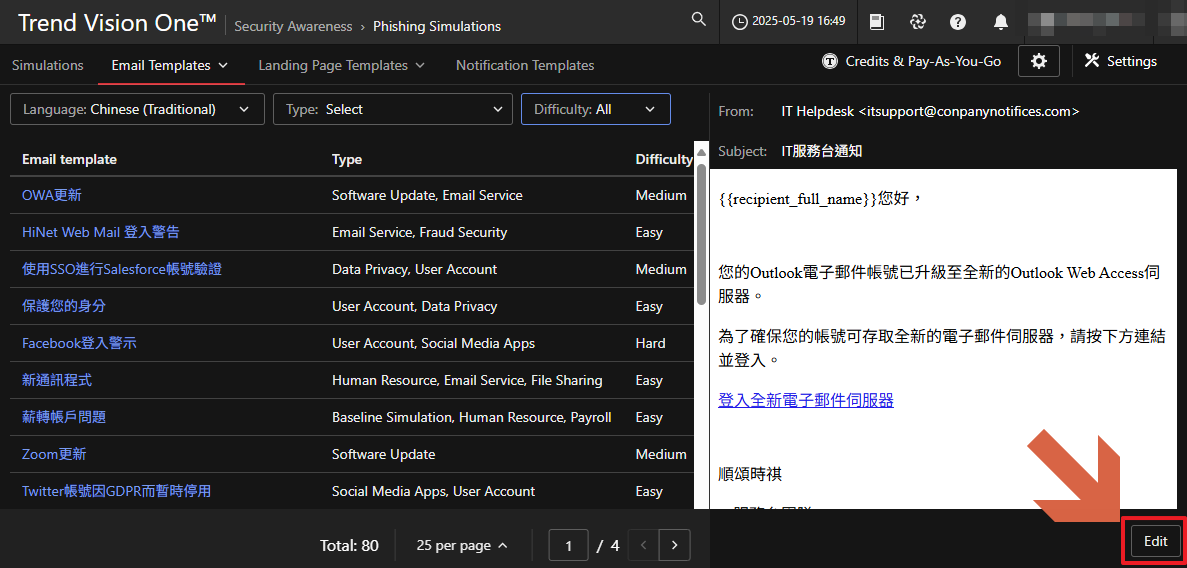The image size is (1187, 568).
Task: Open the Landing Page Templates tab
Action: (x=341, y=65)
